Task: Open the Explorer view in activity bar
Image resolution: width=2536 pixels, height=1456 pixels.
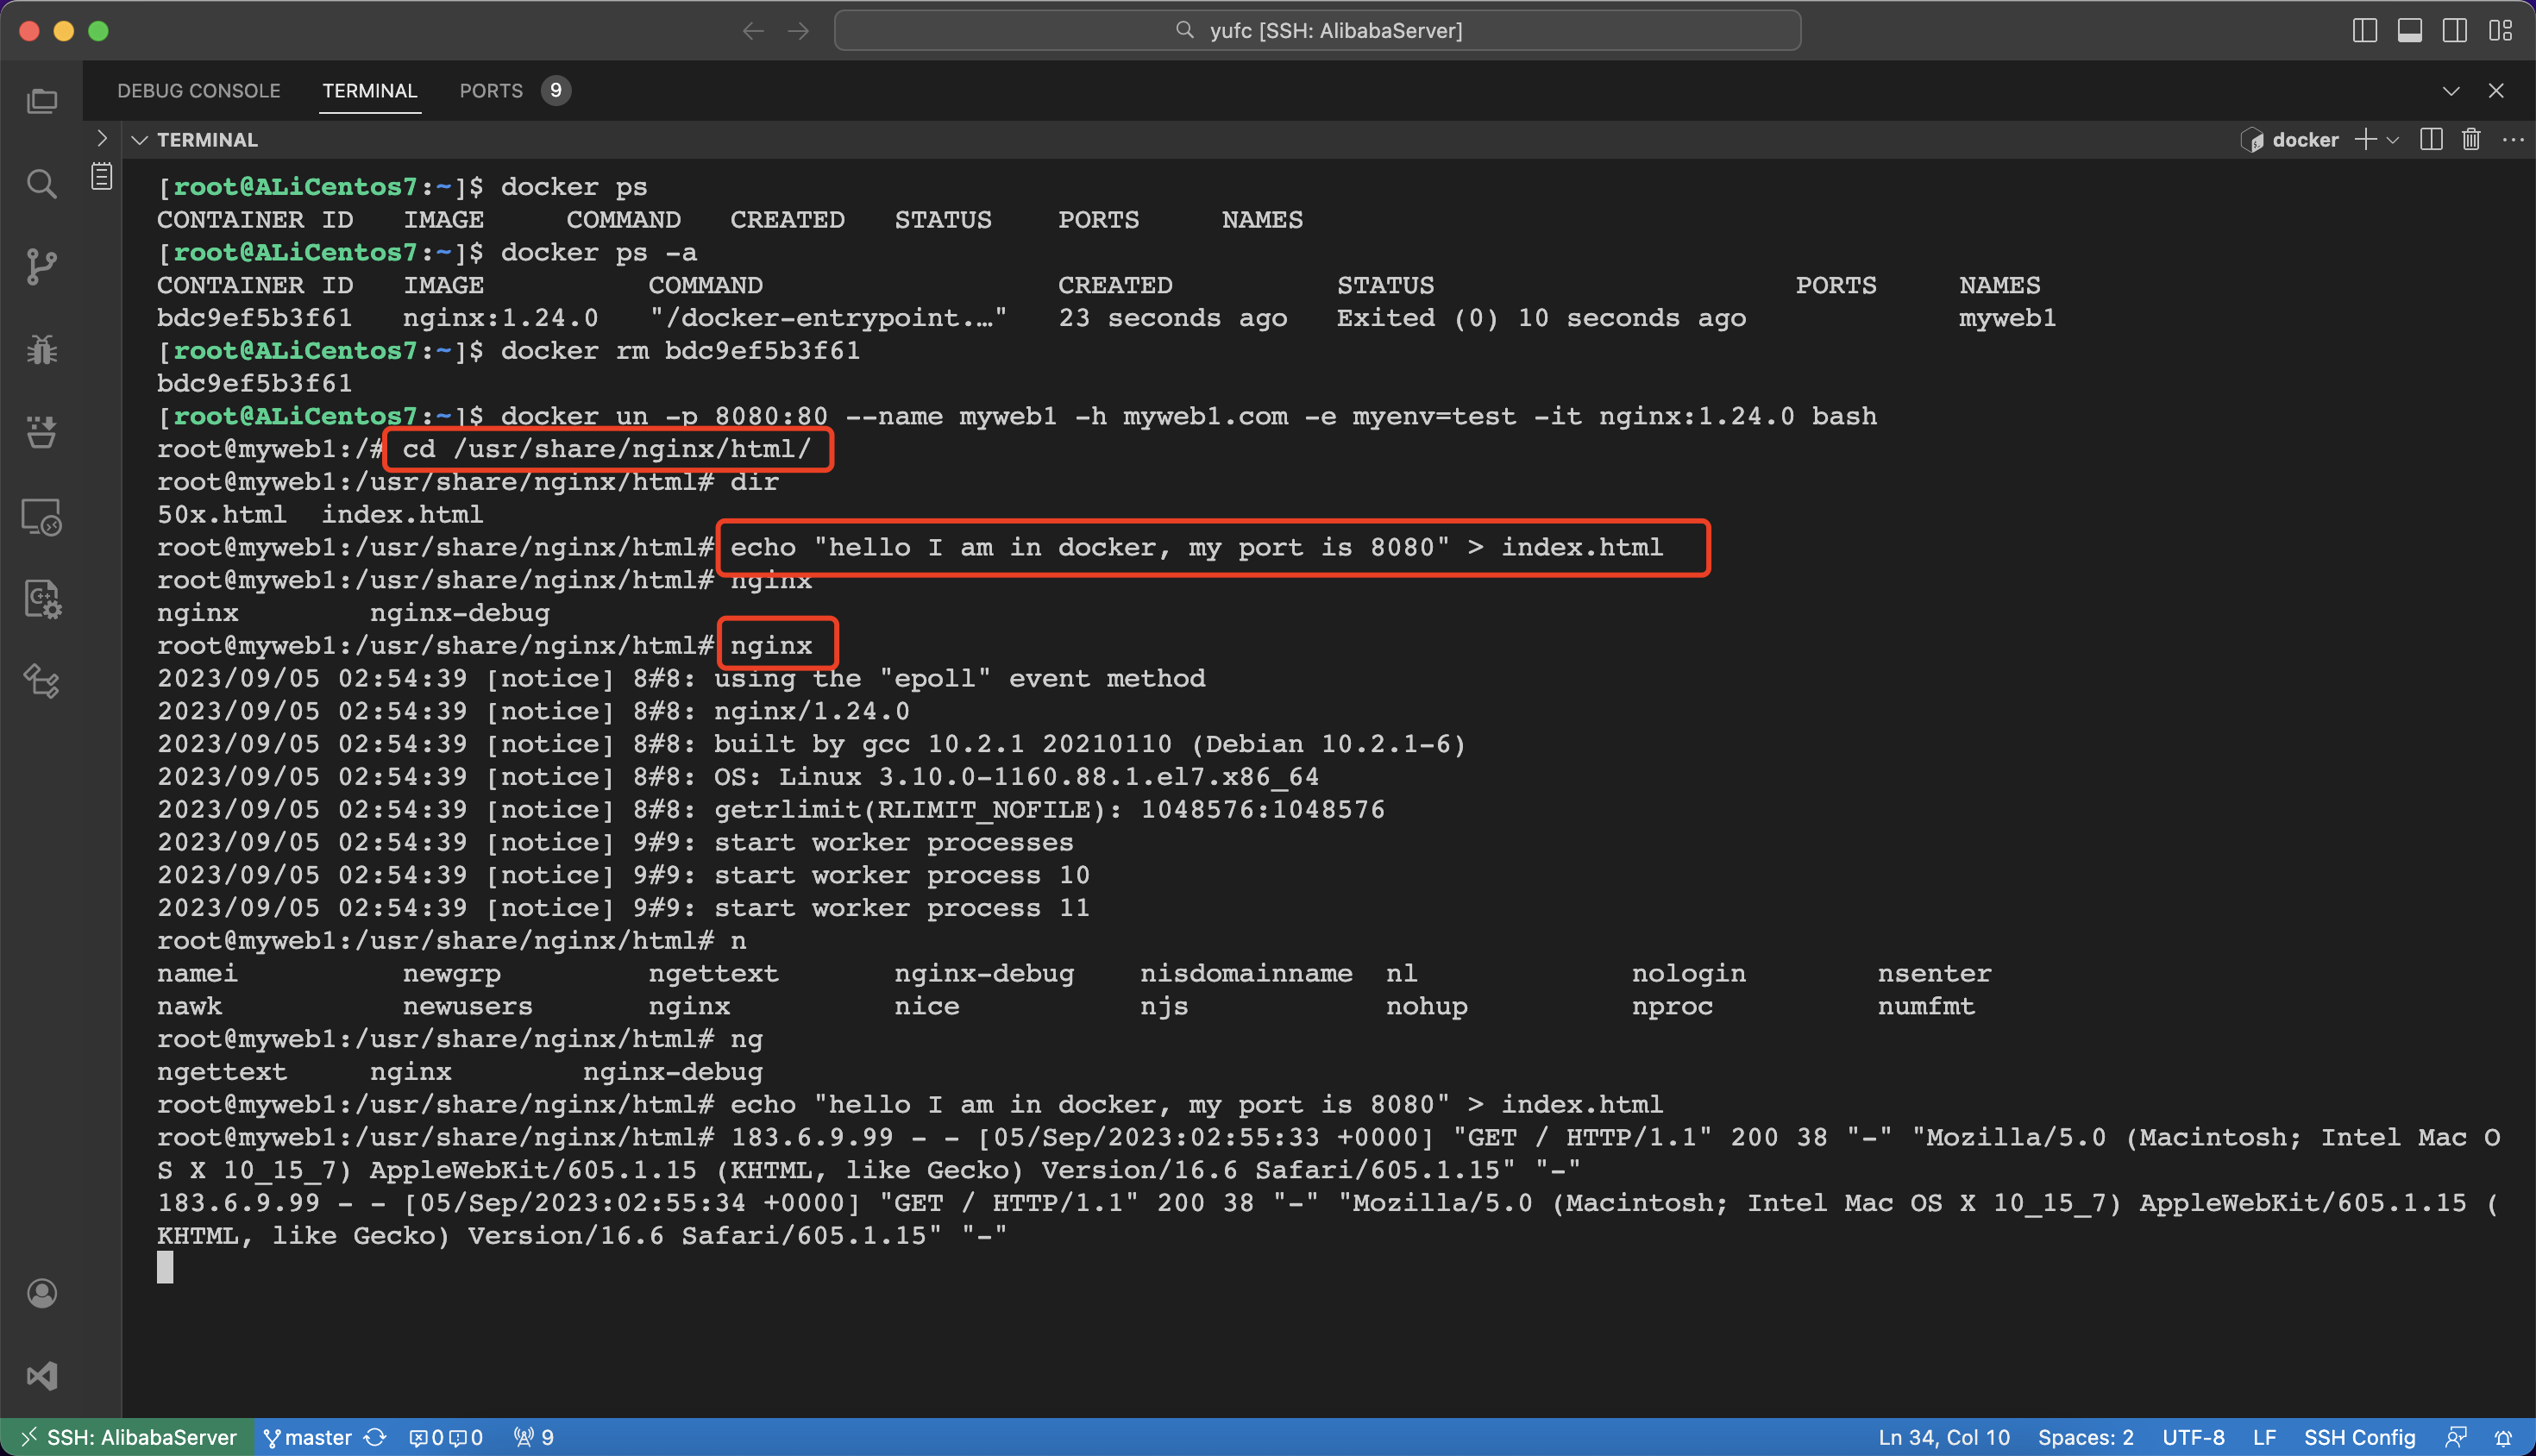Action: coord(41,101)
